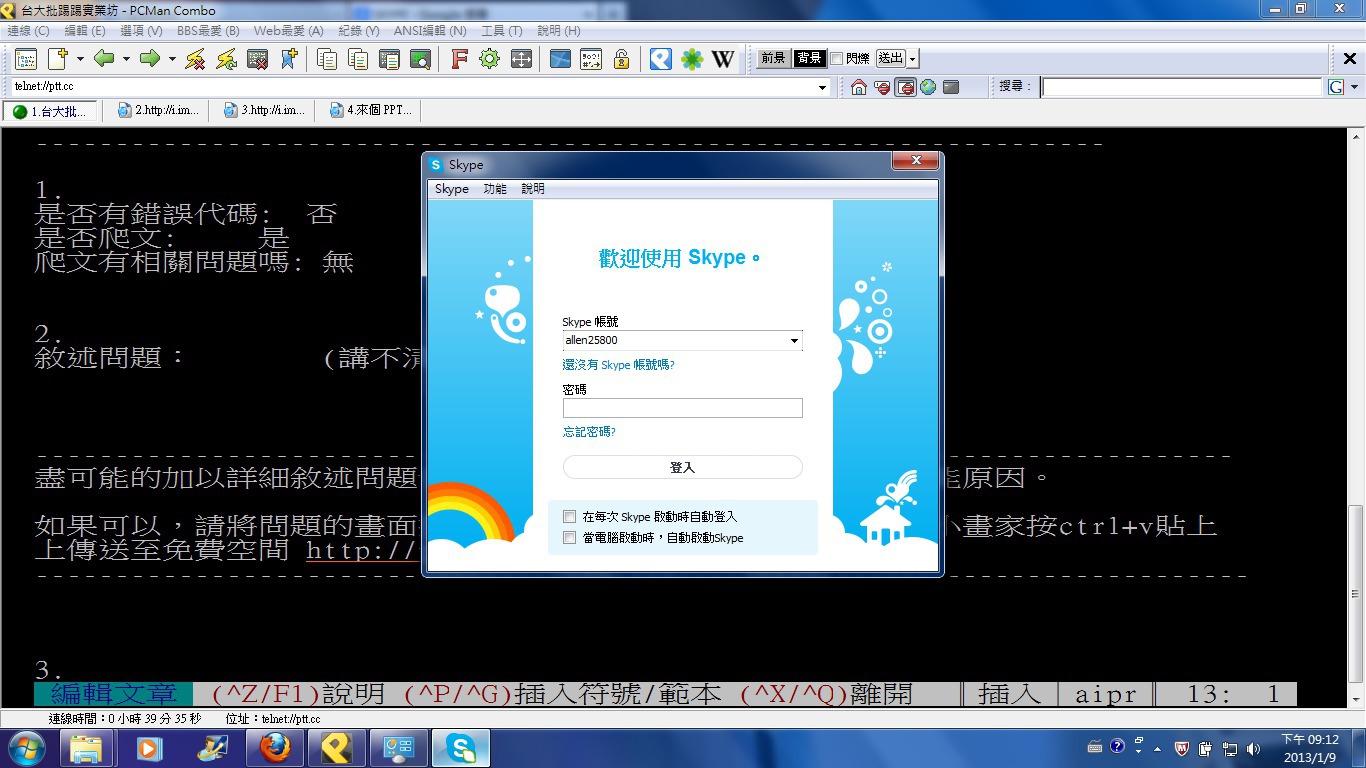Toggle the 閃爍 blink checkbox

[x=836, y=59]
